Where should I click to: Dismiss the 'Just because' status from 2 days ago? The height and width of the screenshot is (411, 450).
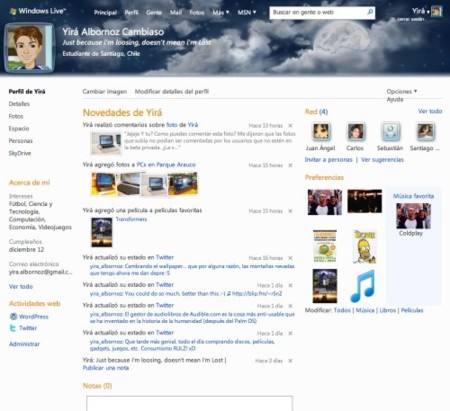pos(290,361)
